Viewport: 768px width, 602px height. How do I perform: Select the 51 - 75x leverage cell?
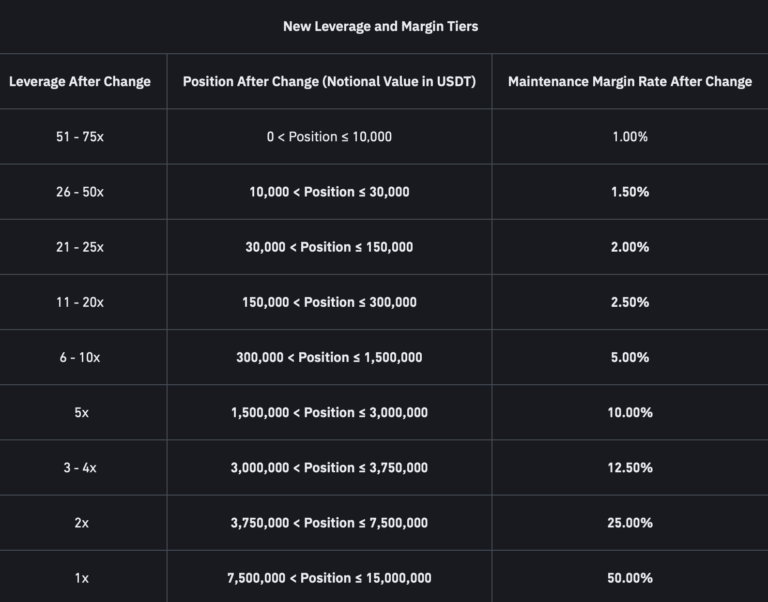80,136
